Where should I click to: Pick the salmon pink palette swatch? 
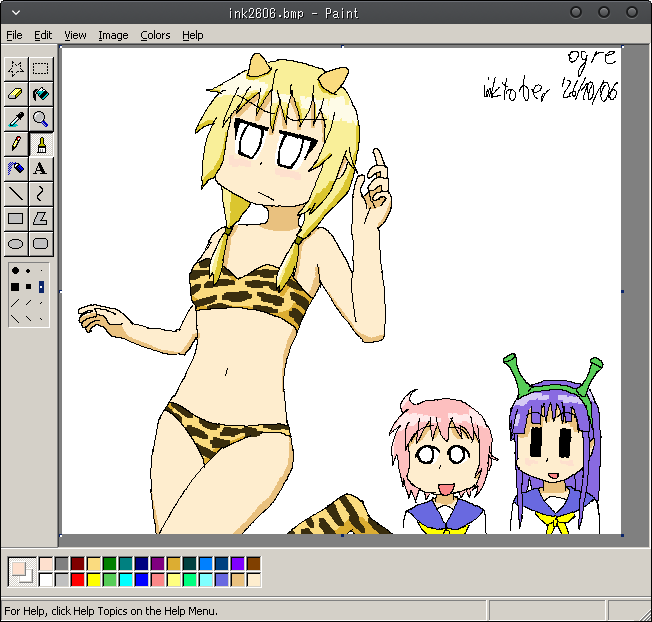coord(158,580)
